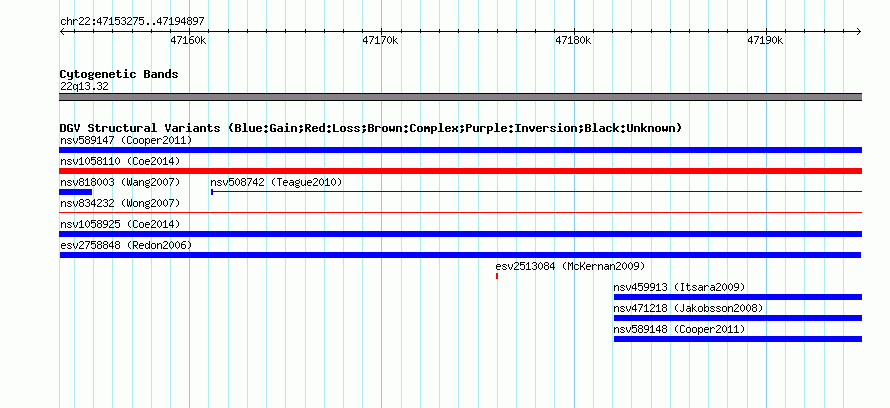Open the nsv1058110 (Coe2014) label
The image size is (890, 408).
pyautogui.click(x=120, y=161)
